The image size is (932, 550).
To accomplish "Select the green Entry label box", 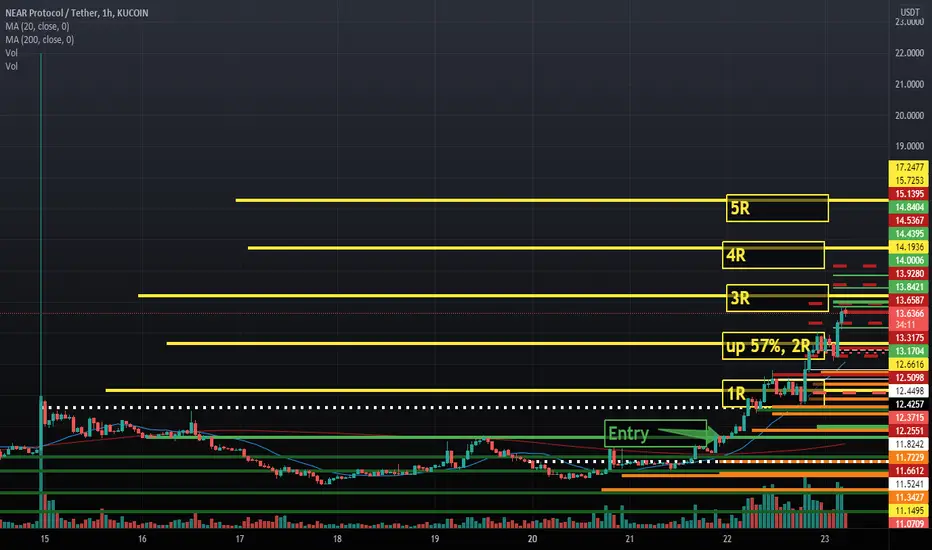I will (656, 433).
